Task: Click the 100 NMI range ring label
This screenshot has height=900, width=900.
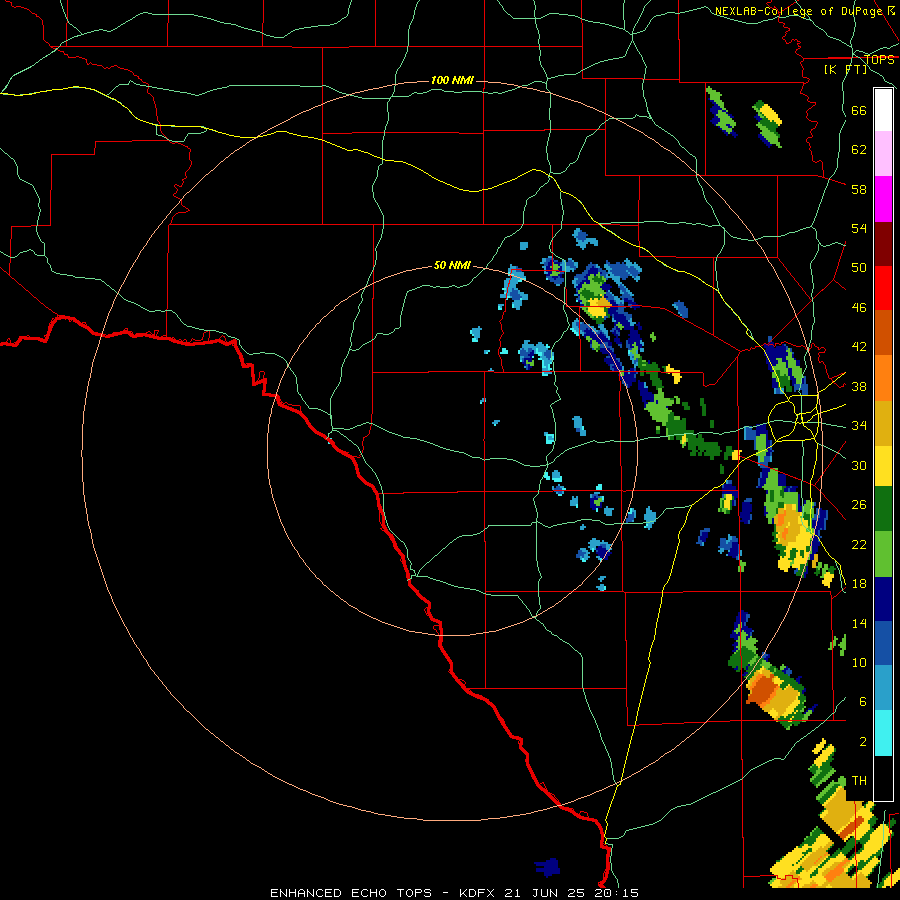Action: [x=452, y=80]
